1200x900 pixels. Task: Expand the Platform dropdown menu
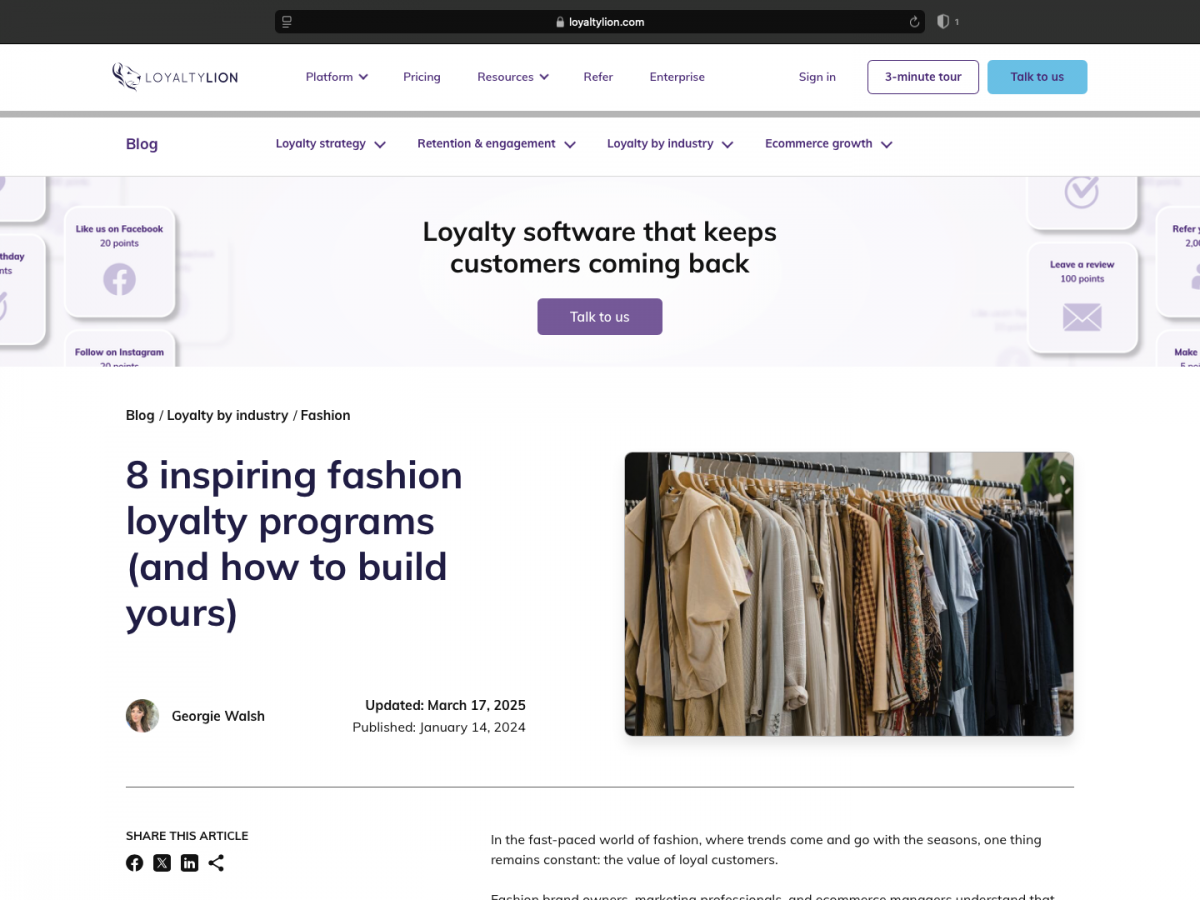[x=336, y=77]
